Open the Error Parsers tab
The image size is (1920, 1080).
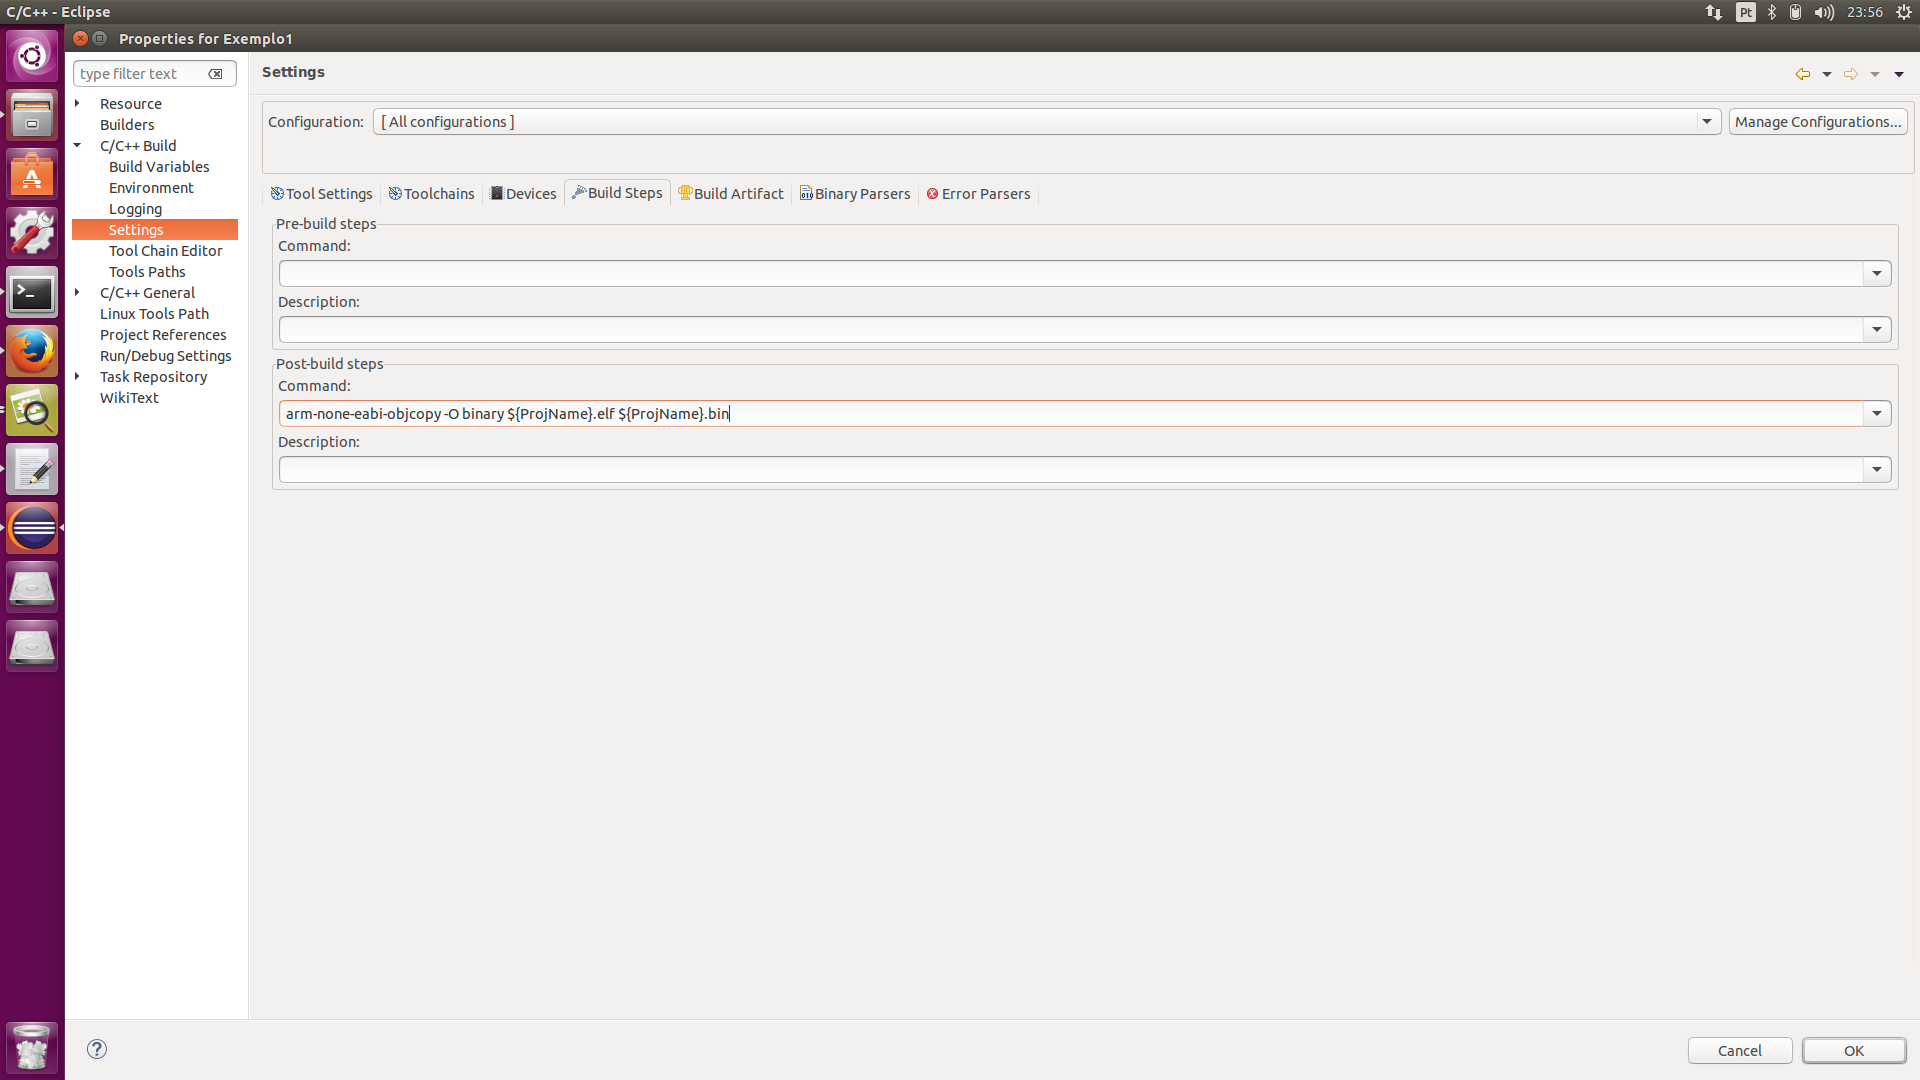[x=978, y=194]
